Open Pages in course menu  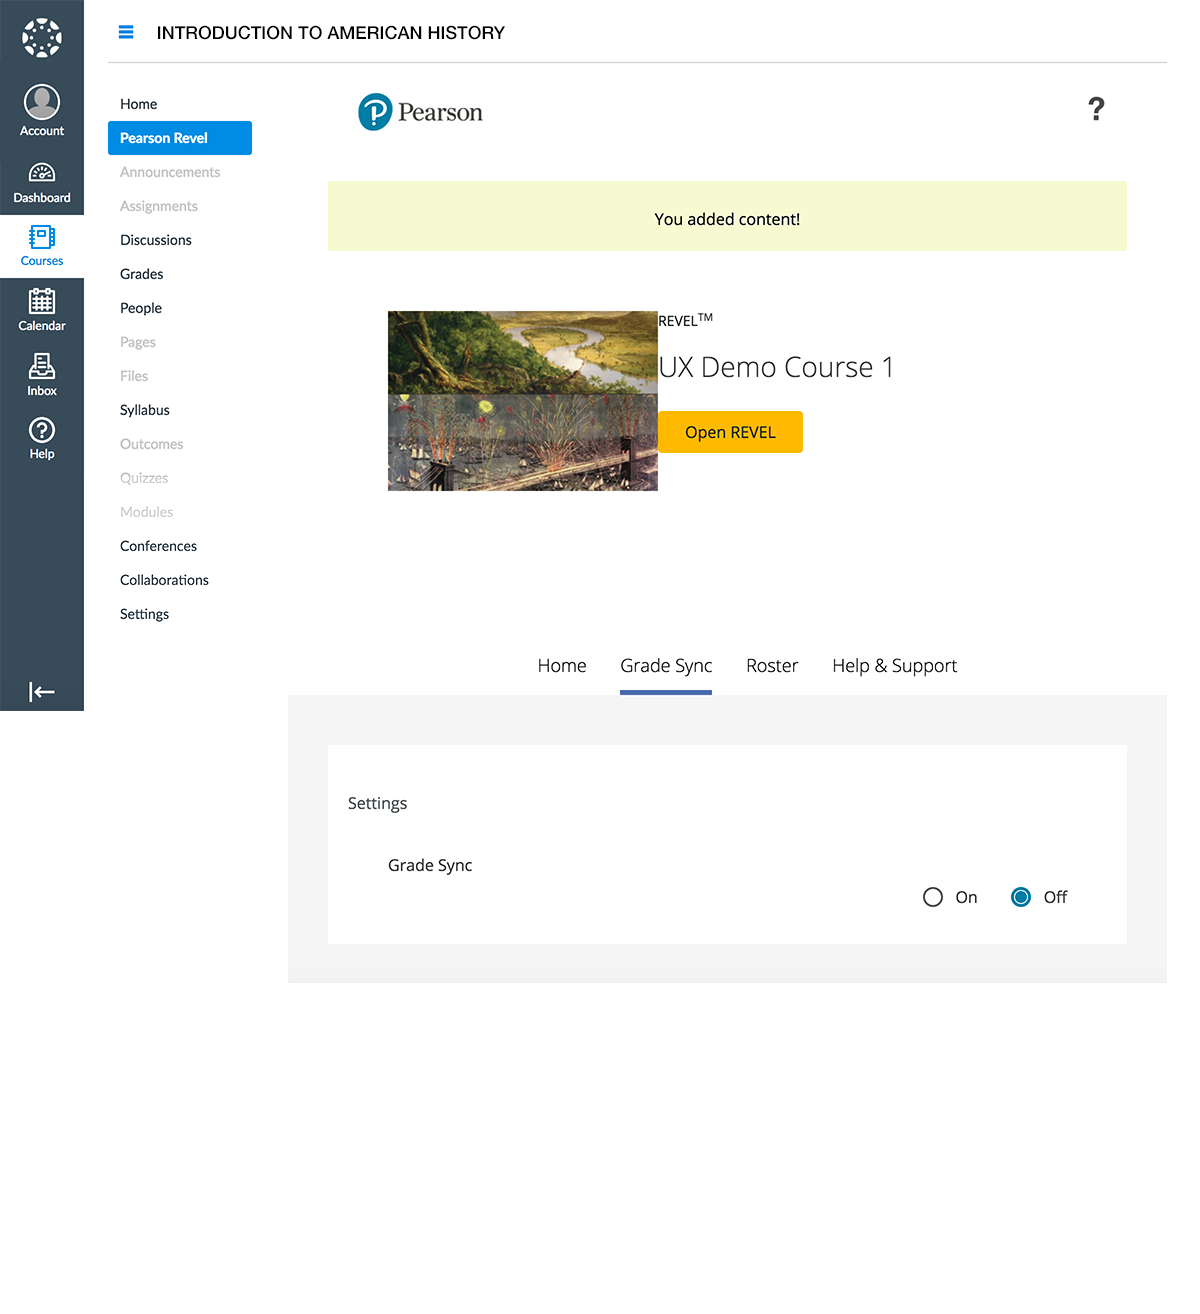click(138, 342)
